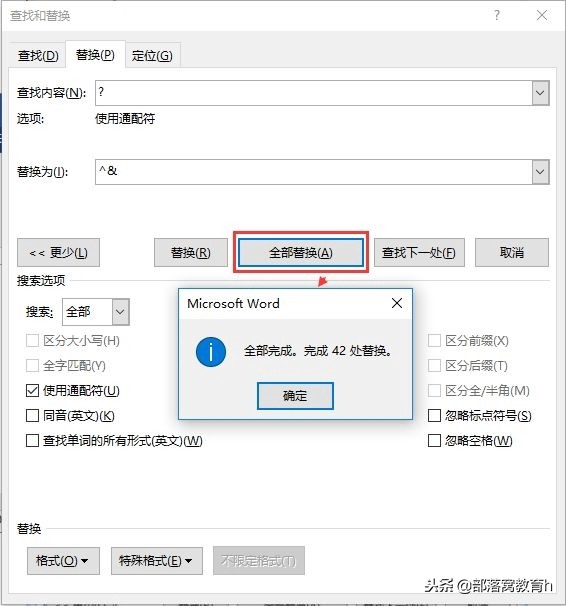Close the Microsoft Word message box
The image size is (566, 606).
(x=397, y=303)
